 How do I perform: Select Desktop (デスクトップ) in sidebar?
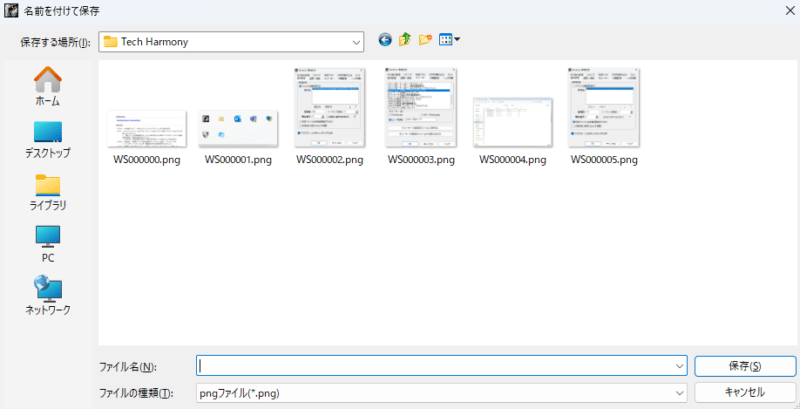point(48,138)
